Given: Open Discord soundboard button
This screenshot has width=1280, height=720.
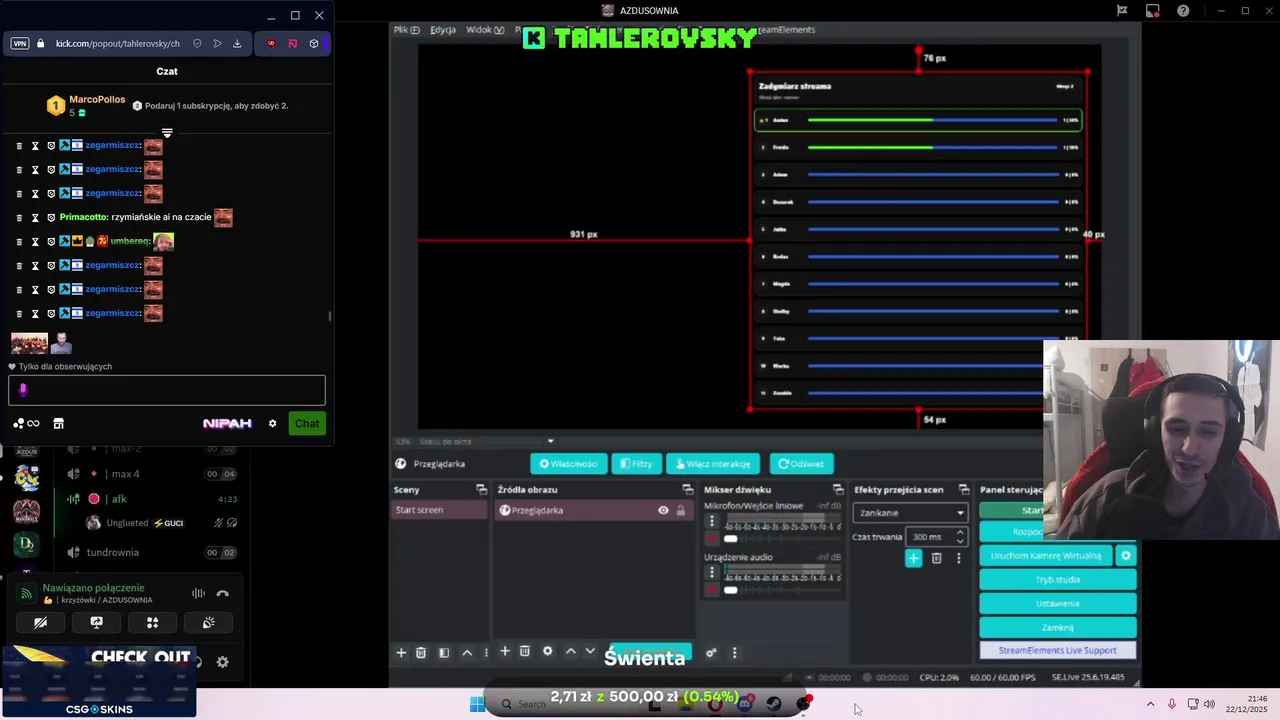Looking at the screenshot, I should [x=208, y=622].
